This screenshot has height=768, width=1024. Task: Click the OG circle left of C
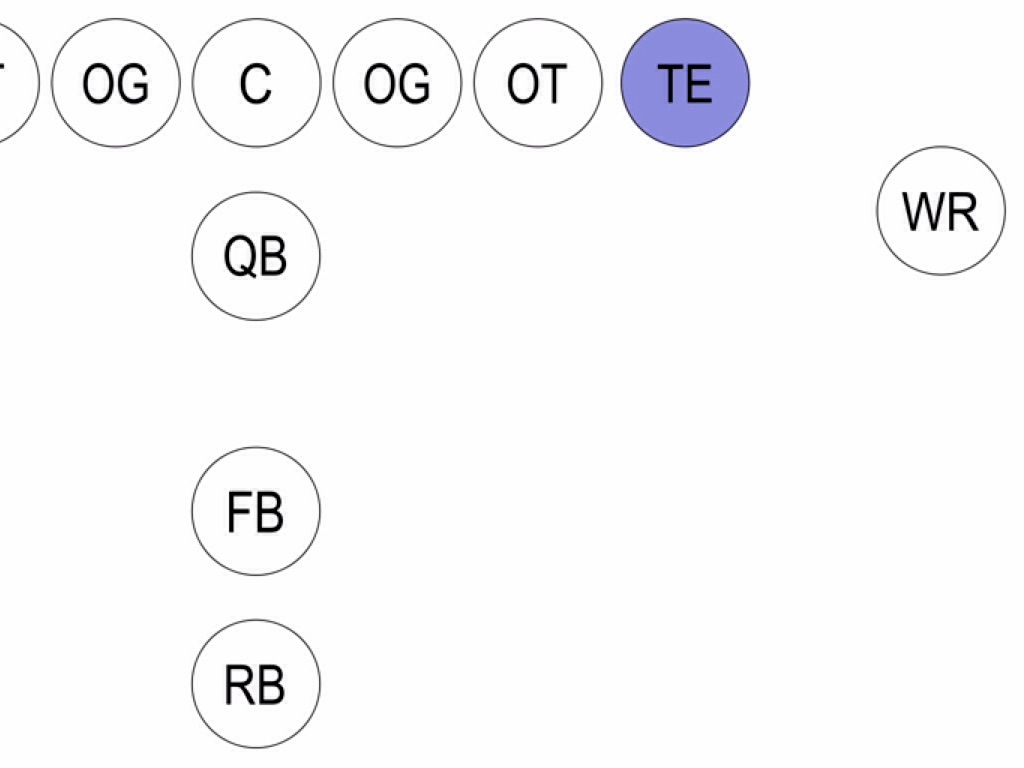click(116, 83)
